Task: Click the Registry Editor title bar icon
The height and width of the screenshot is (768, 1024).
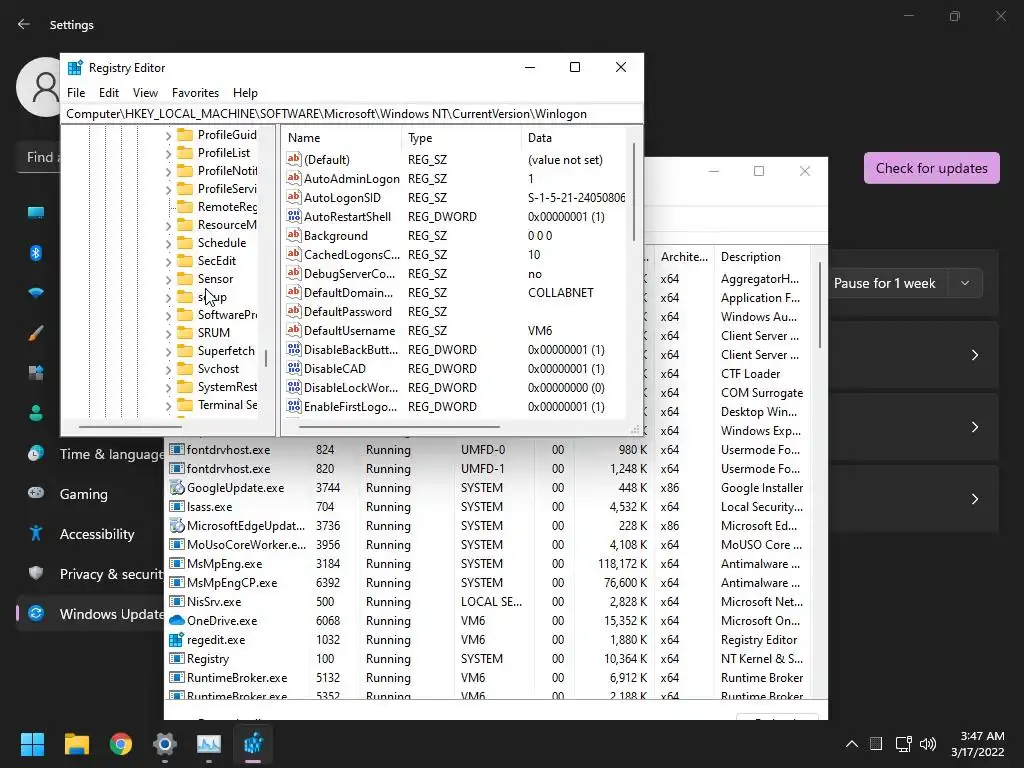Action: [75, 67]
